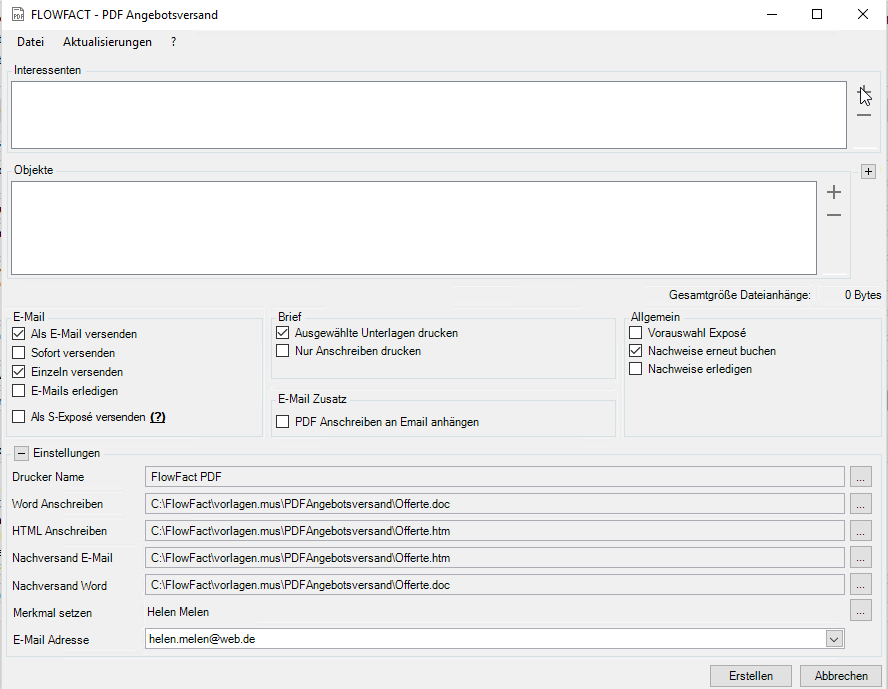Browse for HTML Anschreiben file
This screenshot has height=689, width=888.
coord(861,531)
